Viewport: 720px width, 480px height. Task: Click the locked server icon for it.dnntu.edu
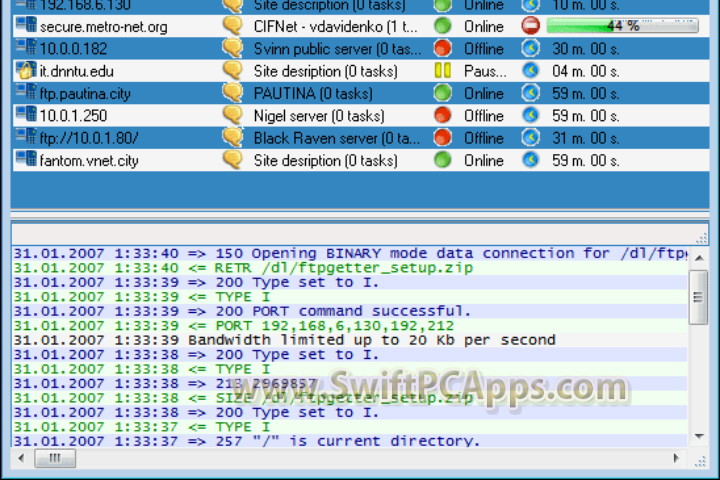coord(26,70)
